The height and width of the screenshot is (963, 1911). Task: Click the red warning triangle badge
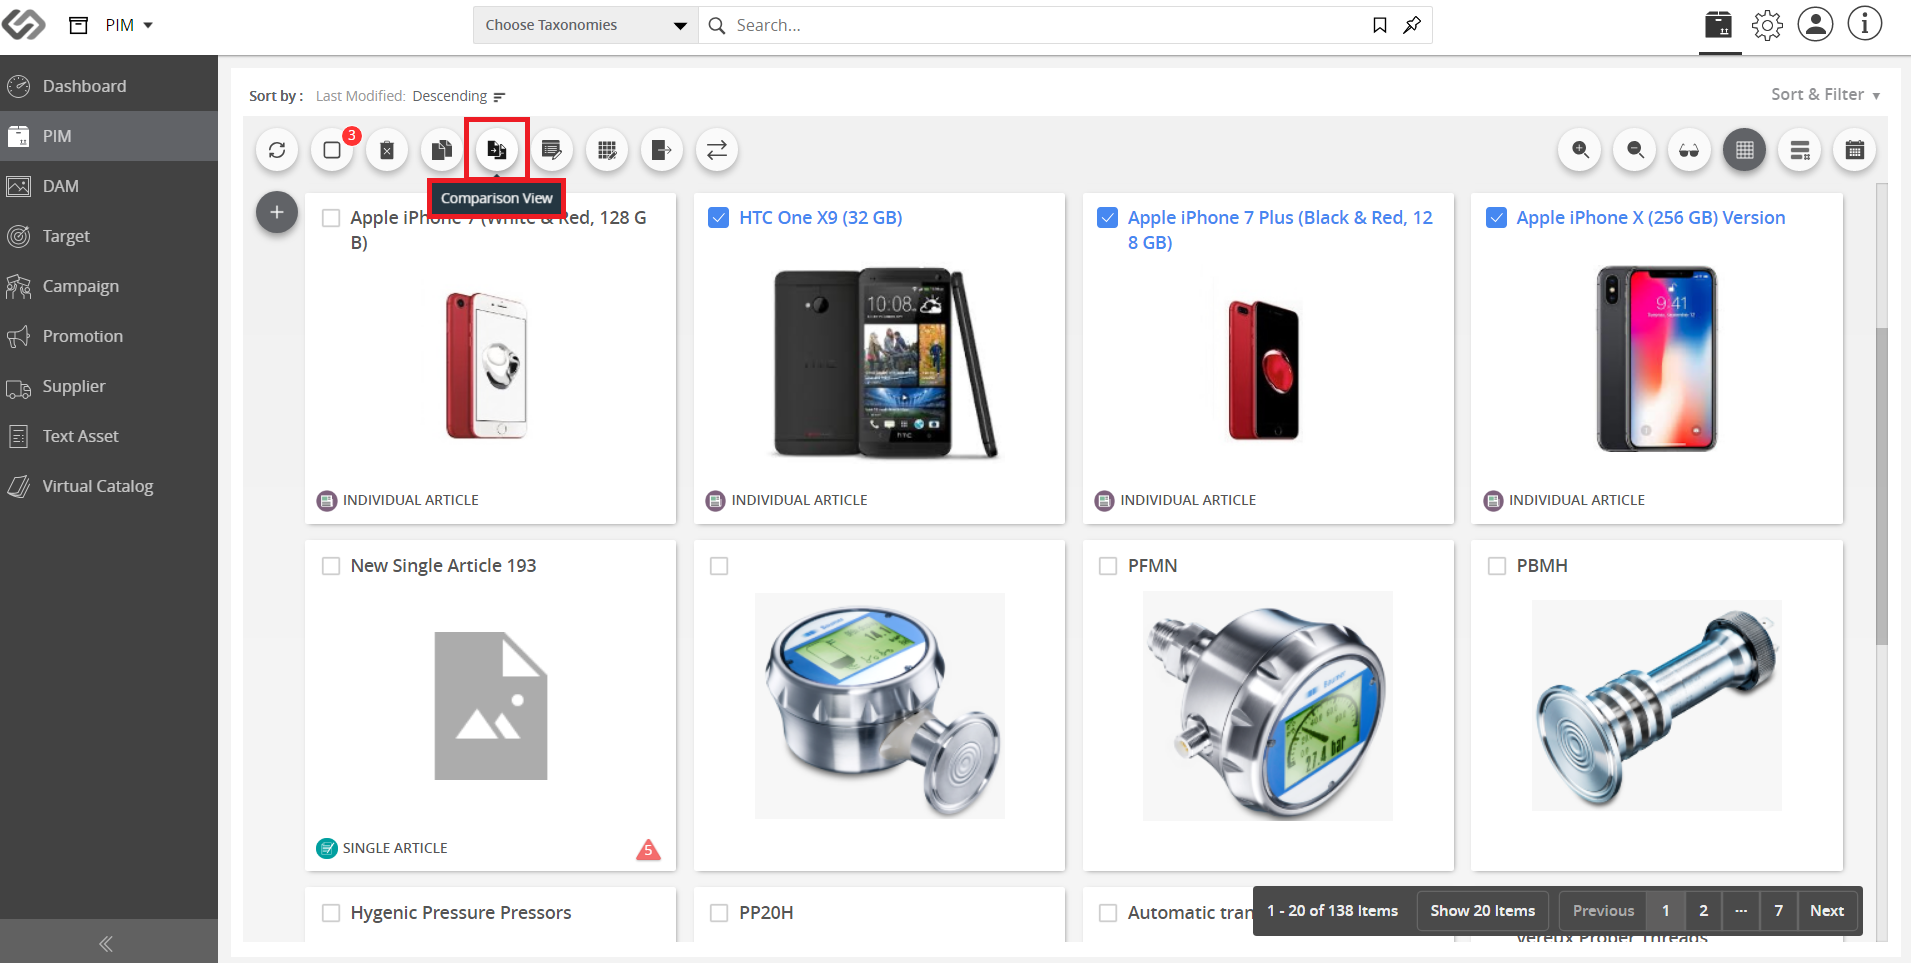pyautogui.click(x=648, y=850)
